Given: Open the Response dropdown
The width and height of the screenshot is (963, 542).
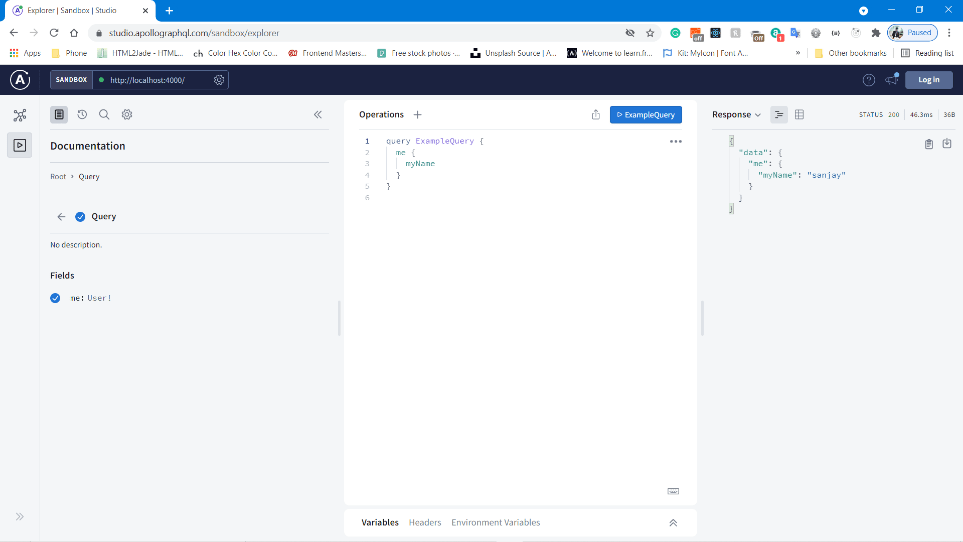Looking at the screenshot, I should pos(736,115).
